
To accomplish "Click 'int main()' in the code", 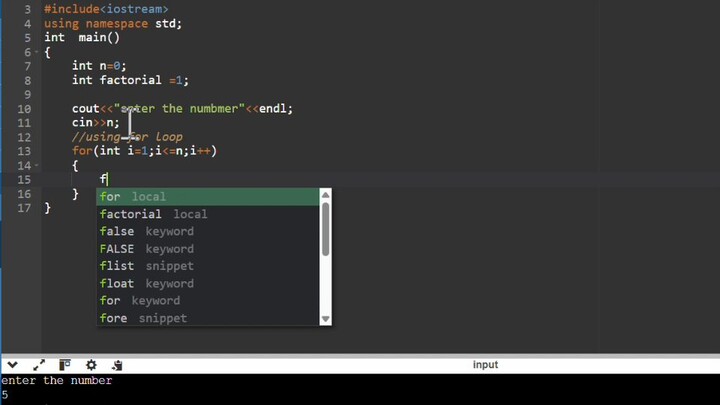I will click(x=82, y=38).
